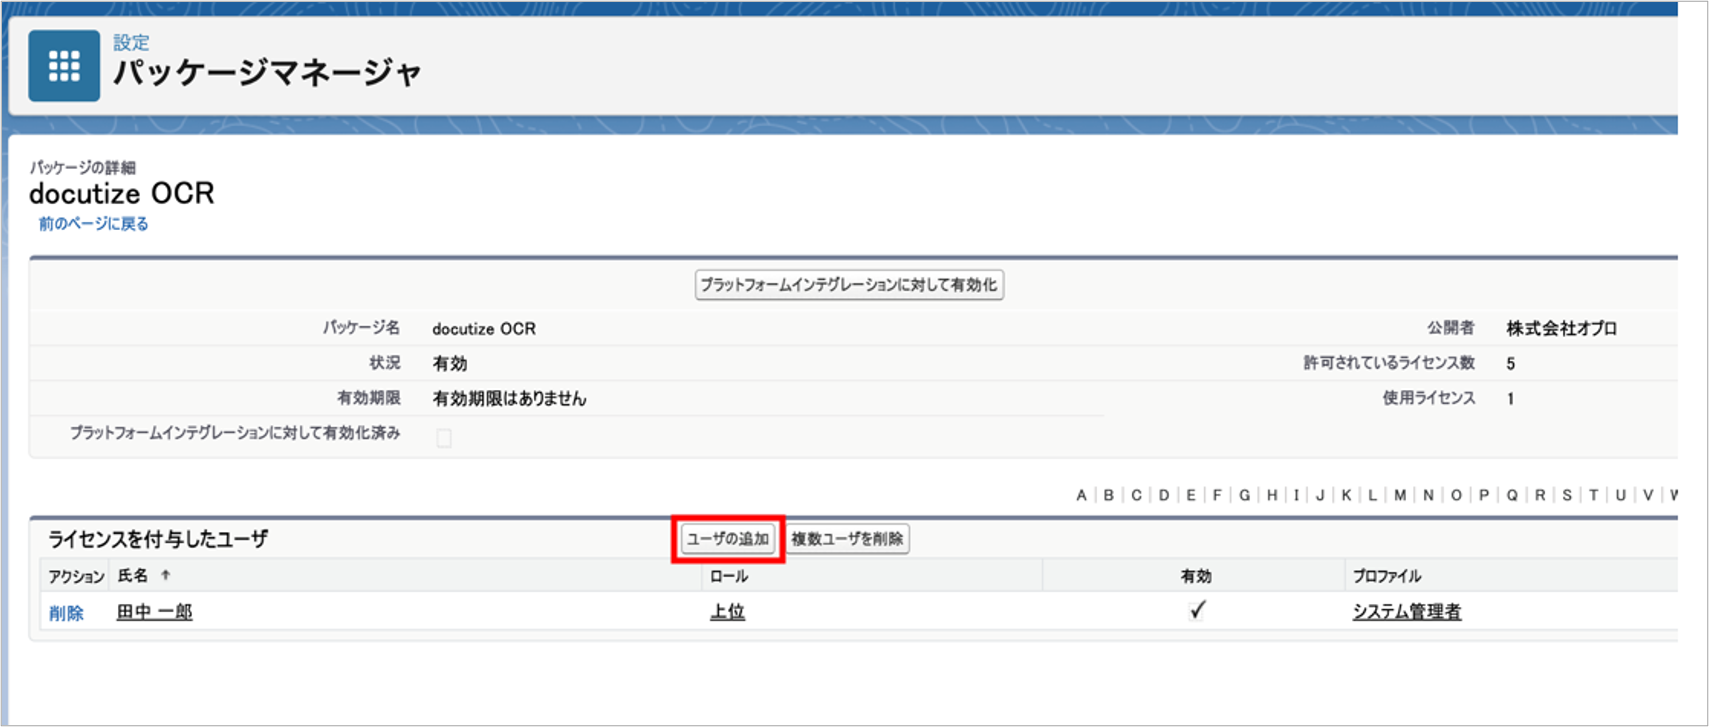Open the app launcher grid icon

pyautogui.click(x=64, y=66)
